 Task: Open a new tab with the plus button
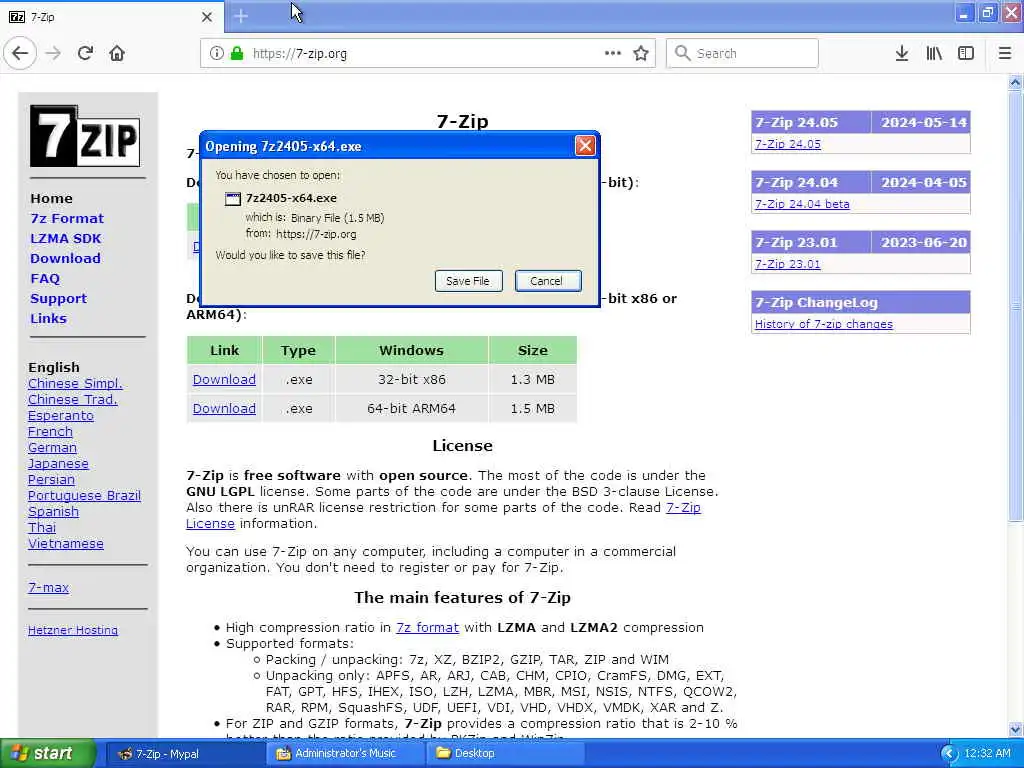pyautogui.click(x=241, y=16)
